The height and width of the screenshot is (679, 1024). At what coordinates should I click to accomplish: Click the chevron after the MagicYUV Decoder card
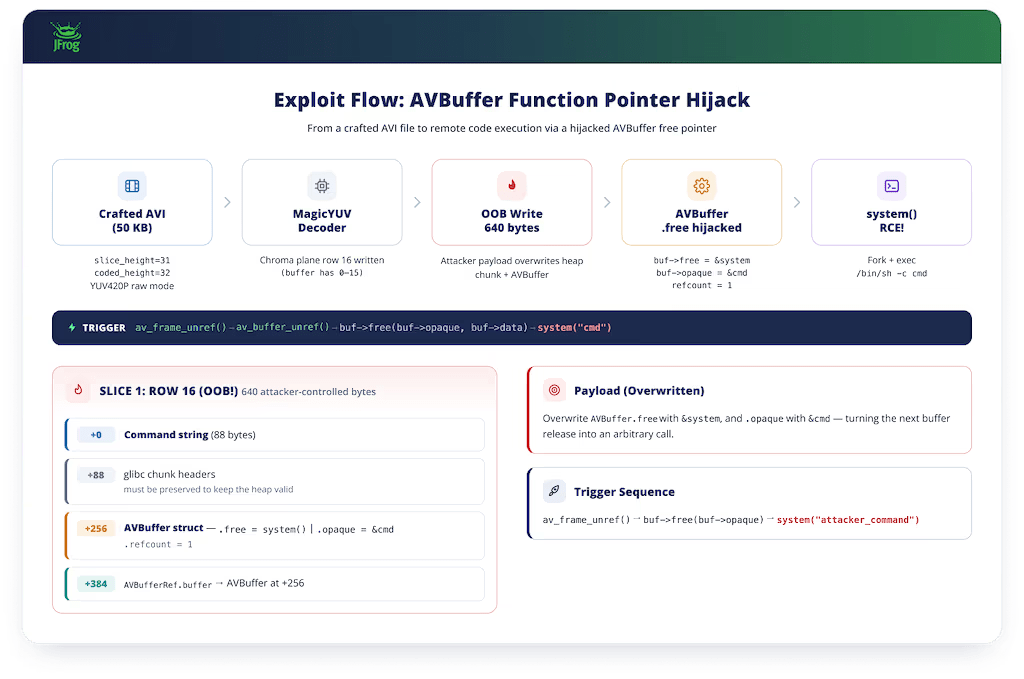pyautogui.click(x=417, y=202)
